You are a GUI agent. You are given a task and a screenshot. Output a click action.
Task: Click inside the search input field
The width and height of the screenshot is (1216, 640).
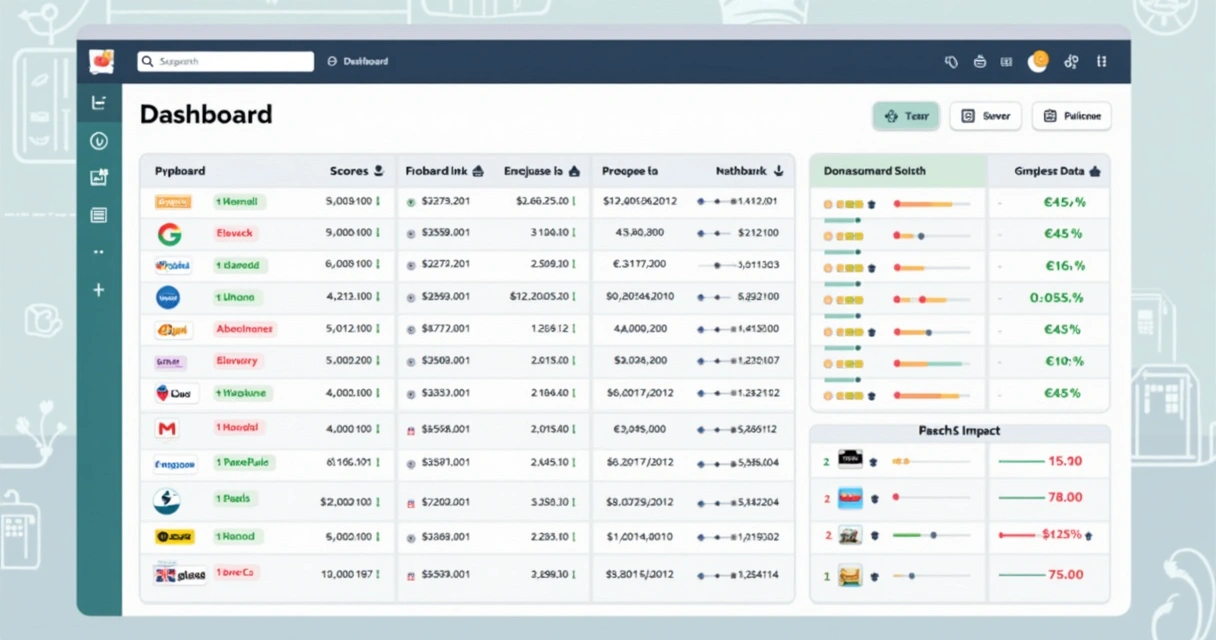[x=225, y=60]
